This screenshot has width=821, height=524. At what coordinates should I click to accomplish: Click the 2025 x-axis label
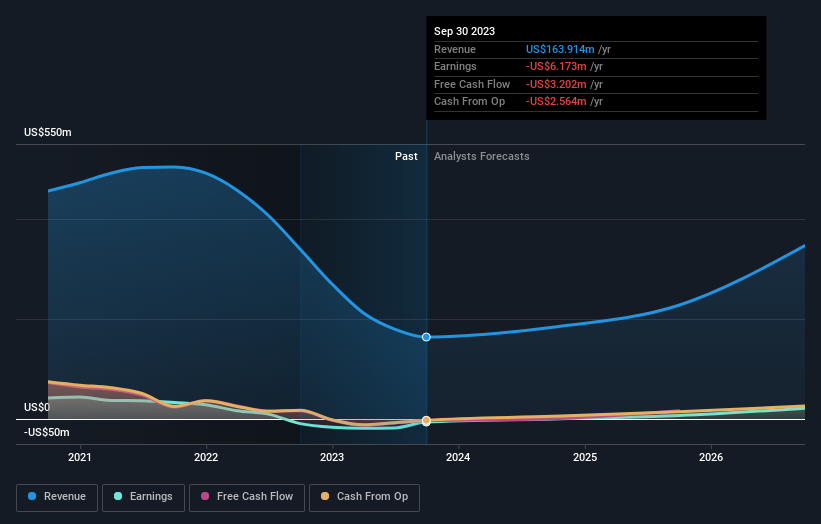click(585, 457)
